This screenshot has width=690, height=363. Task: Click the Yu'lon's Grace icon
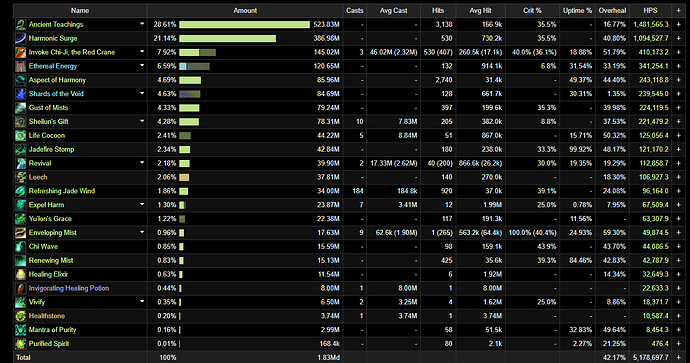[x=21, y=219]
